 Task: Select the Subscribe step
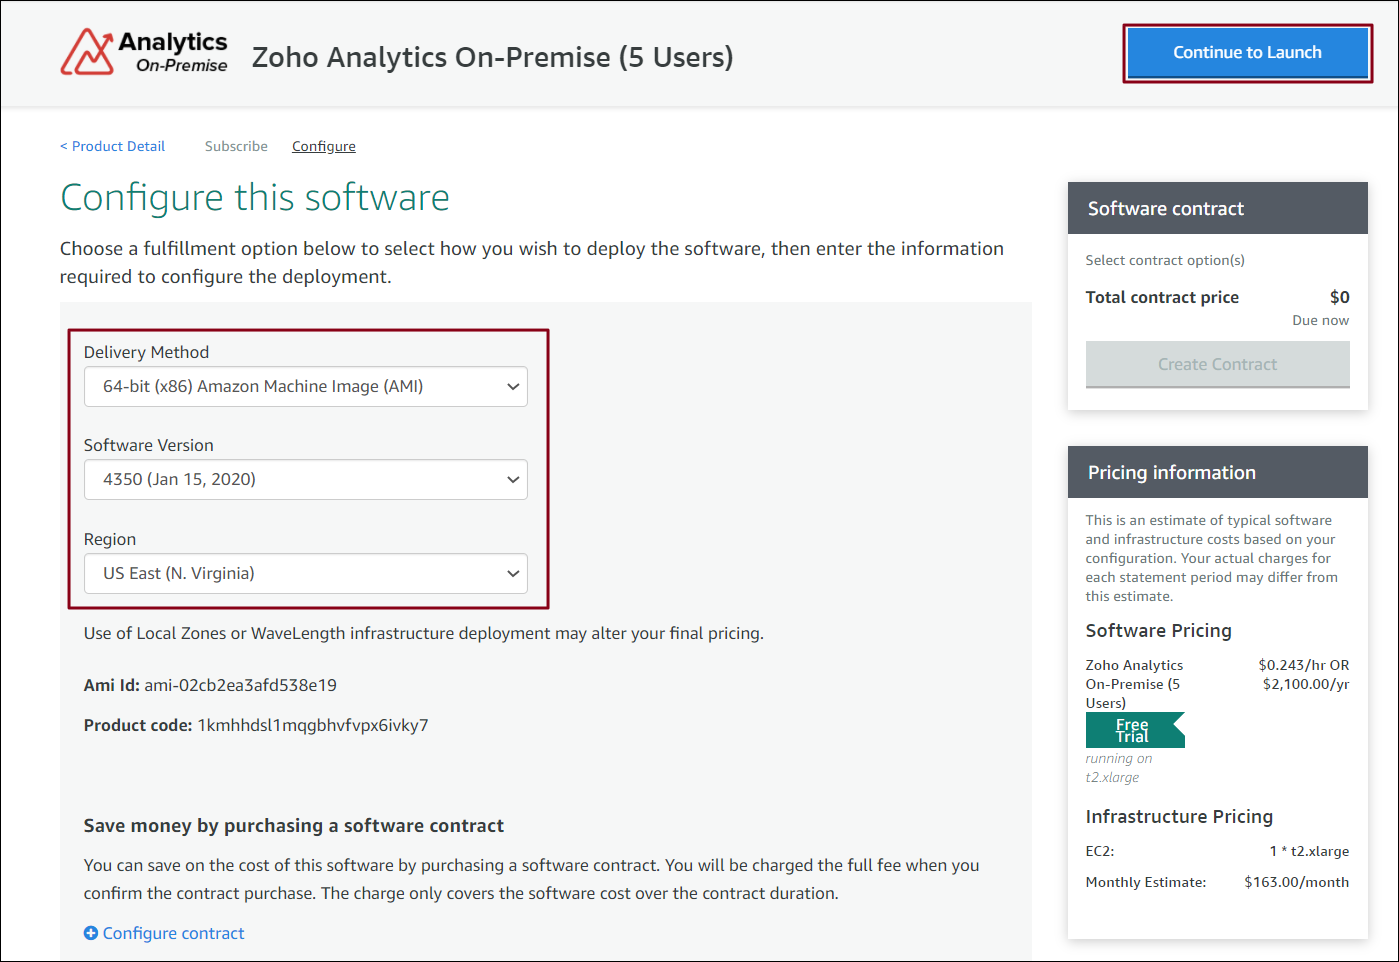(236, 146)
